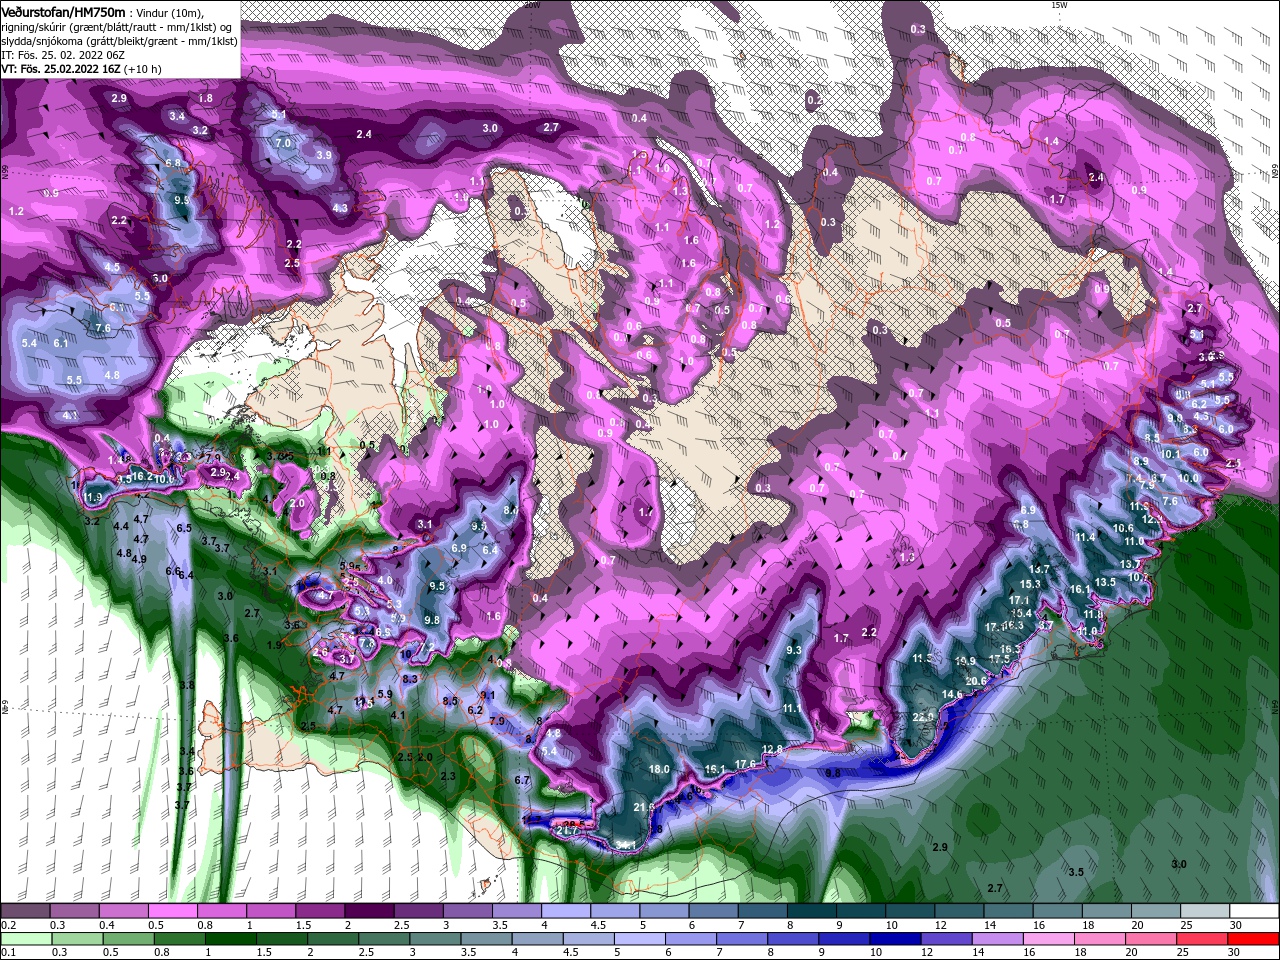
Task: Click the 1.8 value near the top-left
Action: point(206,98)
